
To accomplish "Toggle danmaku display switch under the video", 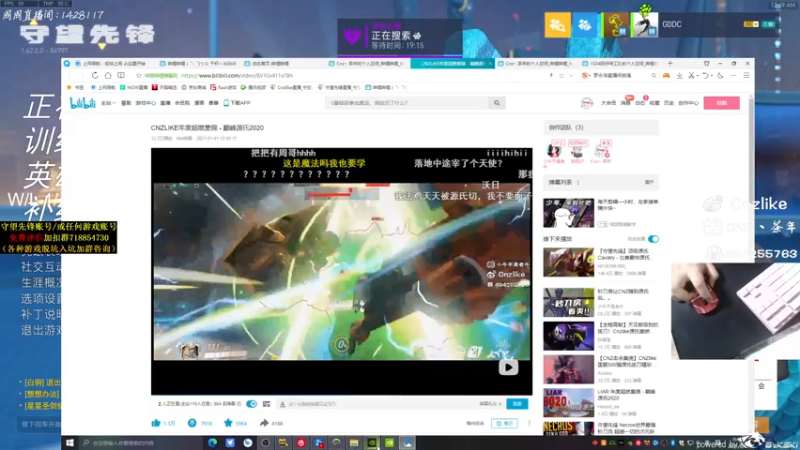I will [x=252, y=404].
